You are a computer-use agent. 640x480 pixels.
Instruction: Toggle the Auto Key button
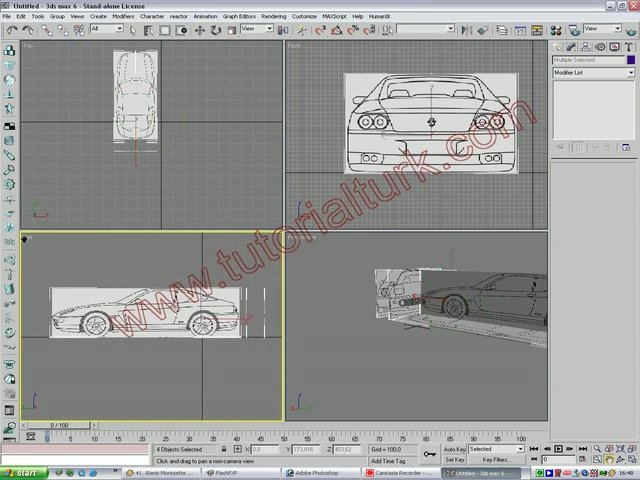click(454, 449)
